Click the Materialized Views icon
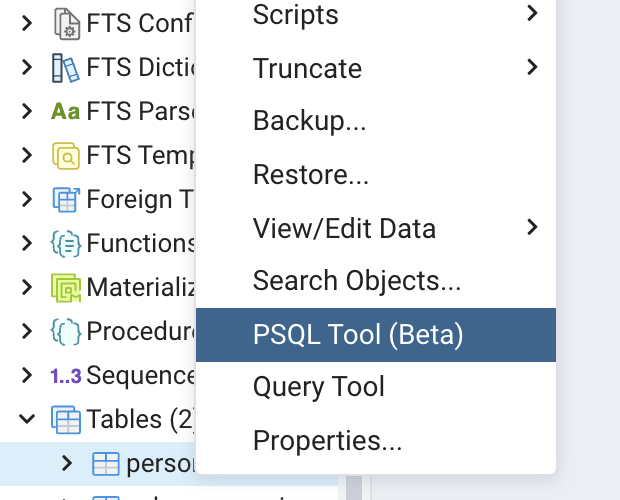 pos(66,287)
